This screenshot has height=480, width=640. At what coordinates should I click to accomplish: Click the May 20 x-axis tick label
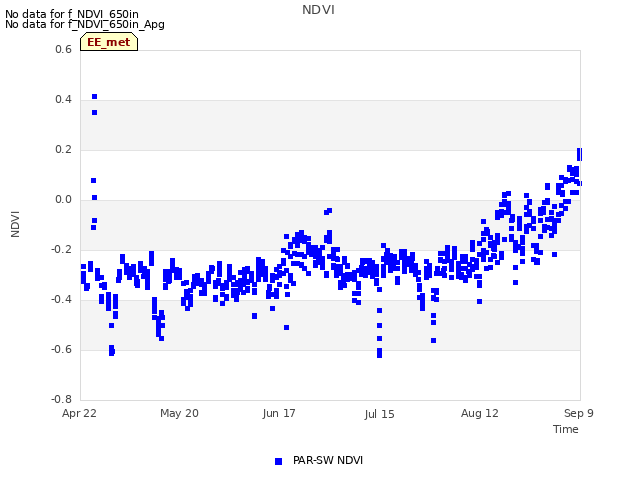179,413
